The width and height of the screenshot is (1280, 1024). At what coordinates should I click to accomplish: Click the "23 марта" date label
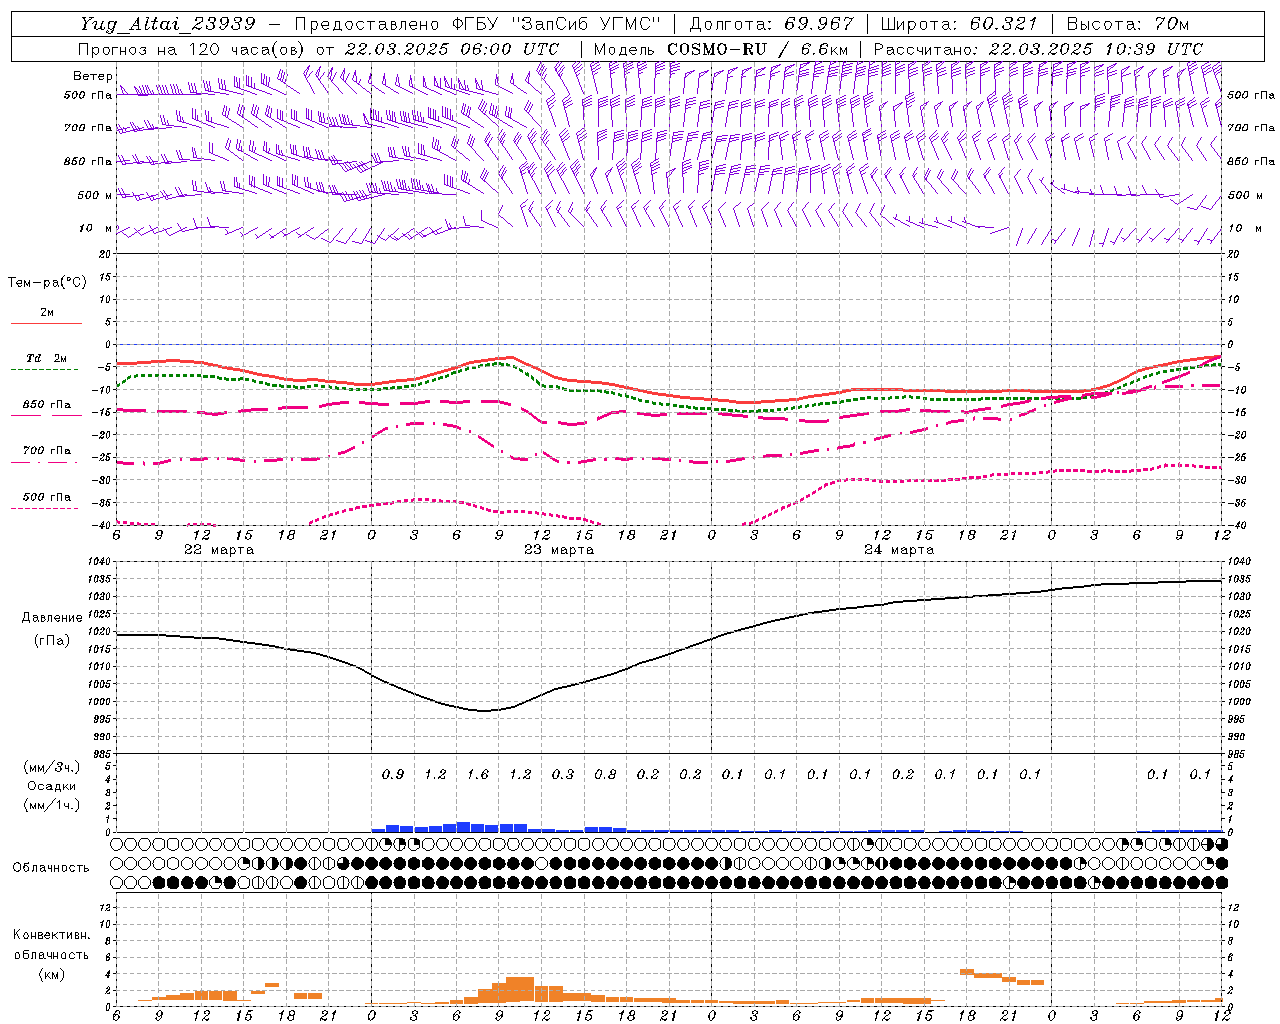coord(559,550)
